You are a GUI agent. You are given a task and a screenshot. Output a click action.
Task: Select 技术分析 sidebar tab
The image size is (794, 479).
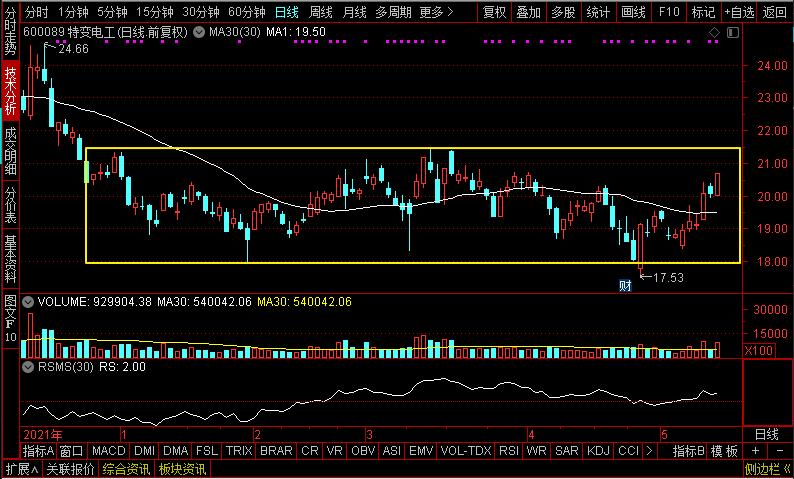pos(10,91)
